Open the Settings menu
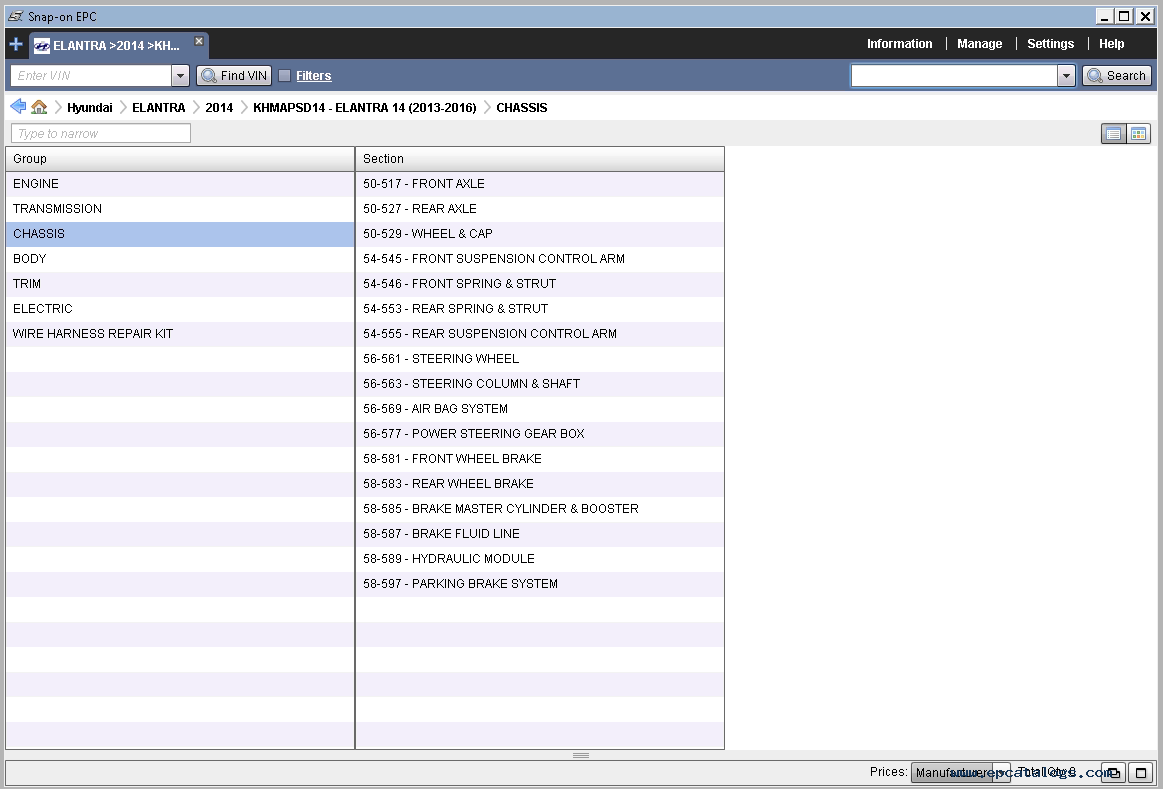This screenshot has height=789, width=1163. (x=1050, y=44)
